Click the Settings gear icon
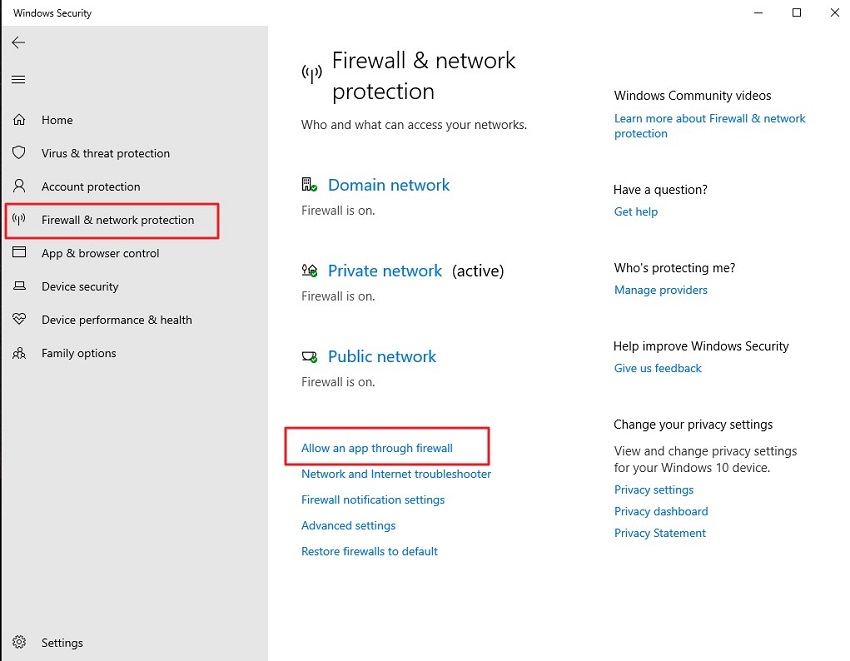This screenshot has height=661, width=850. coord(19,643)
